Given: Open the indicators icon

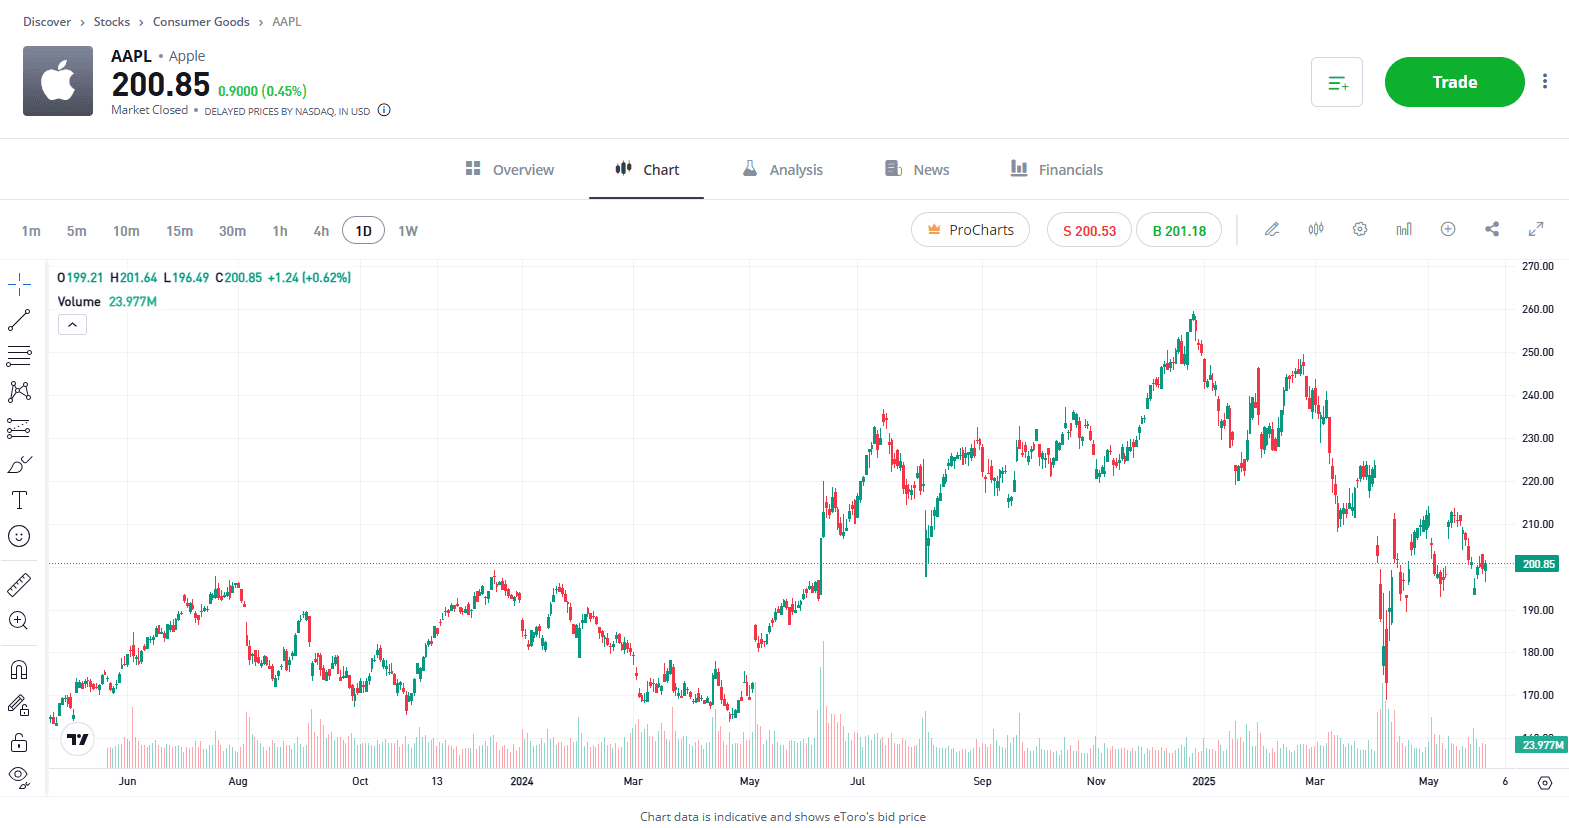Looking at the screenshot, I should tap(1404, 229).
